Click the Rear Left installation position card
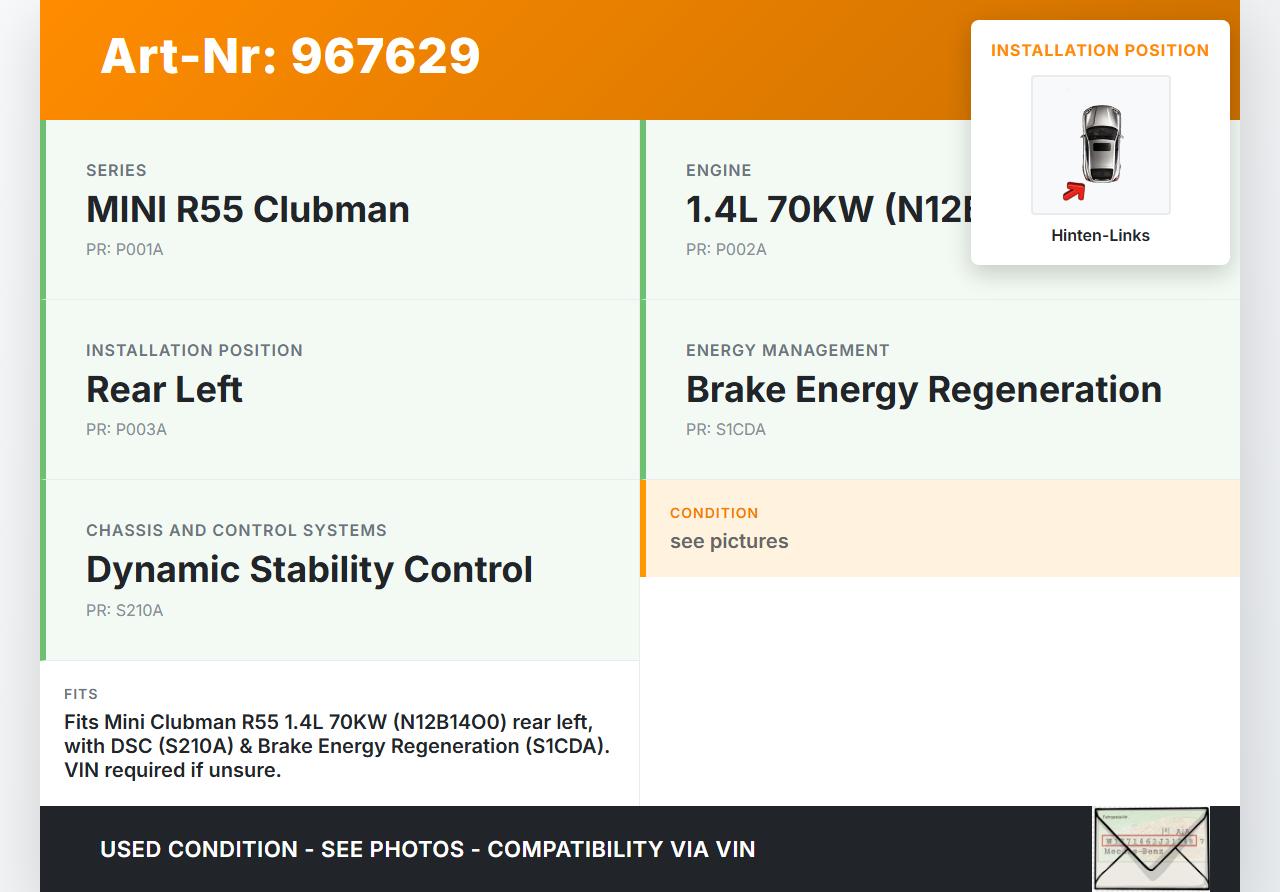1280x892 pixels. pos(340,389)
